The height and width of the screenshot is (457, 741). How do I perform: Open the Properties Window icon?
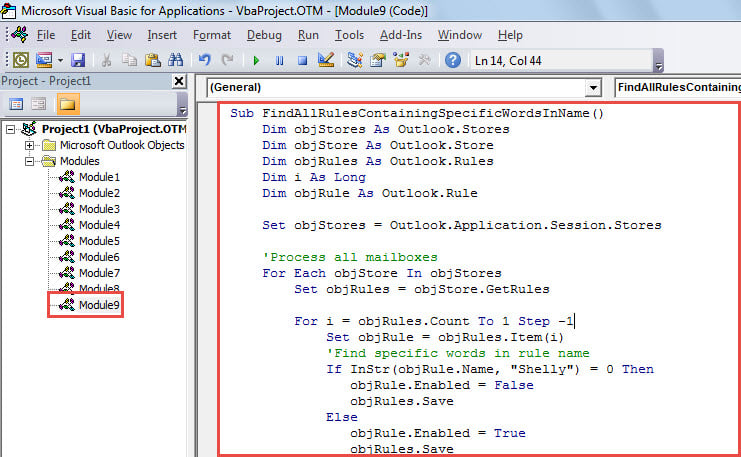pos(378,60)
